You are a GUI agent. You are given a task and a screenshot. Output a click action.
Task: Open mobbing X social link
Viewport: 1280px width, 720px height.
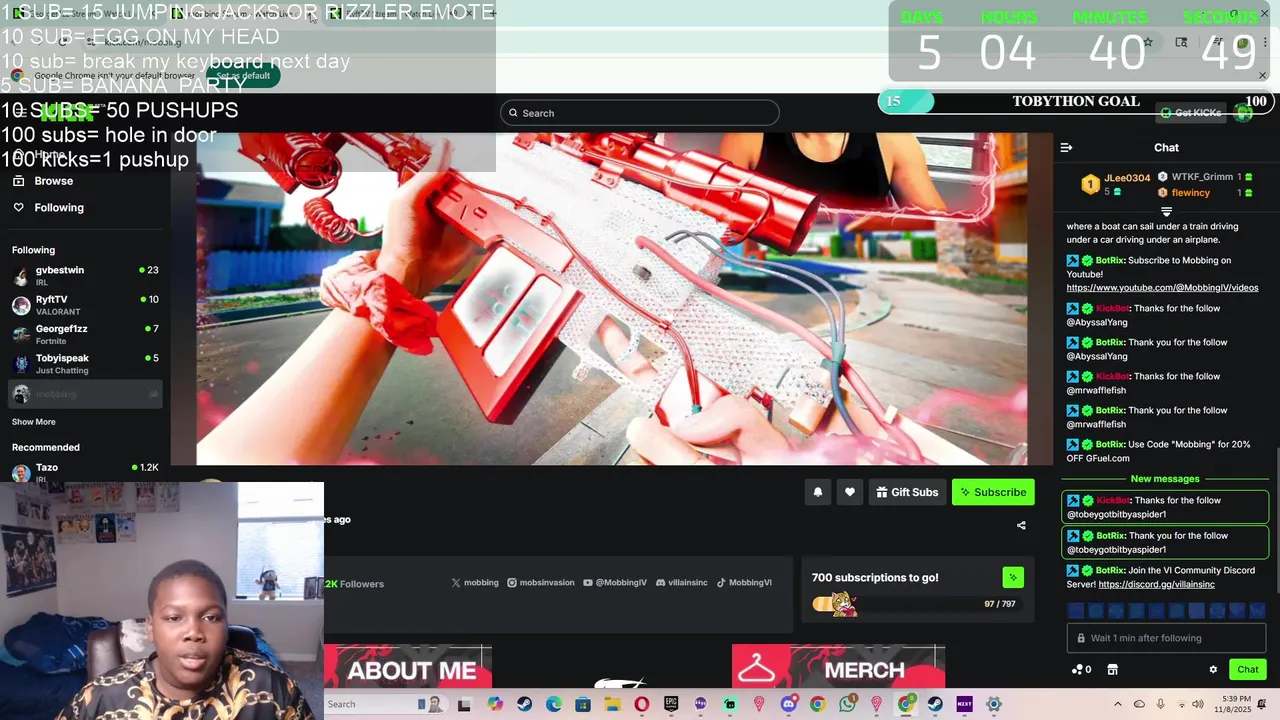coord(475,582)
